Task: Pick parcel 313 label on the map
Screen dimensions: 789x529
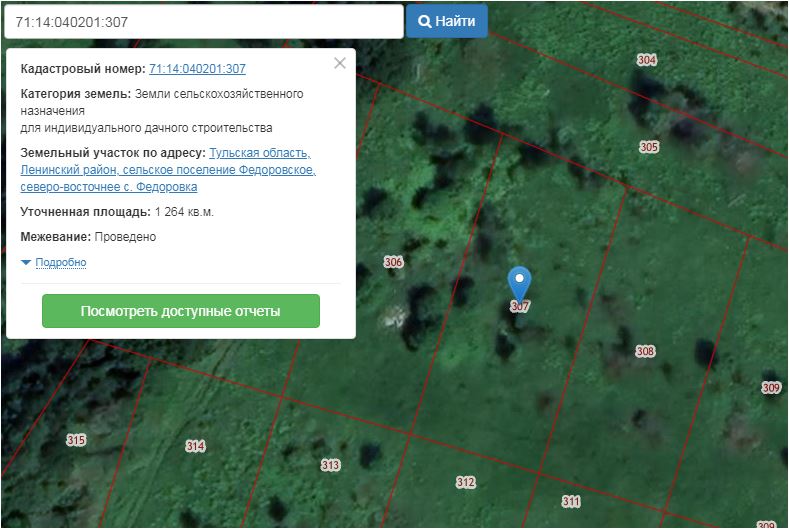Action: [x=330, y=465]
